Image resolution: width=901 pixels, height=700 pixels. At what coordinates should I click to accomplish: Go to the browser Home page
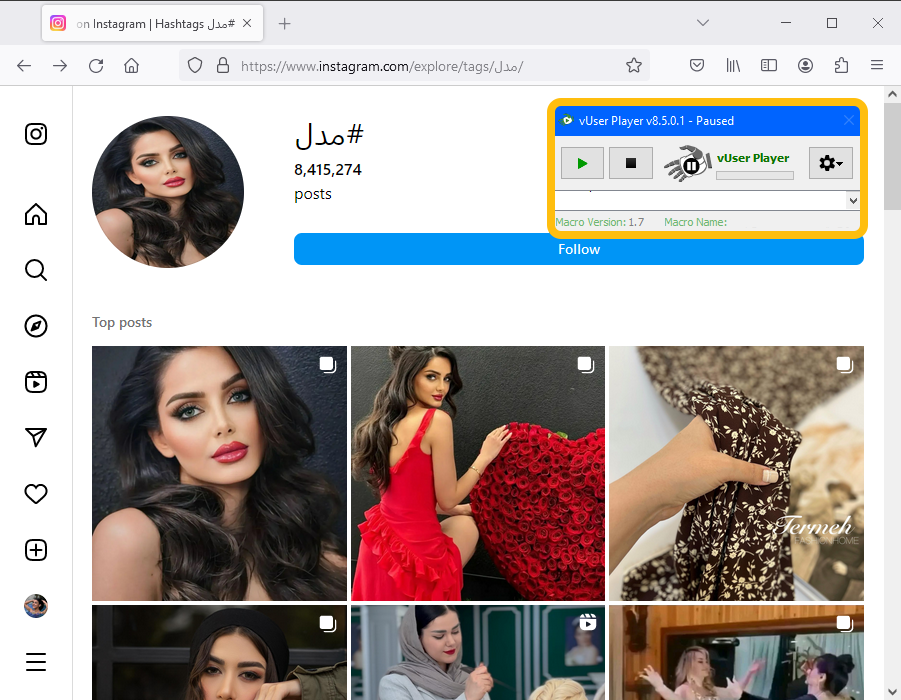[132, 66]
